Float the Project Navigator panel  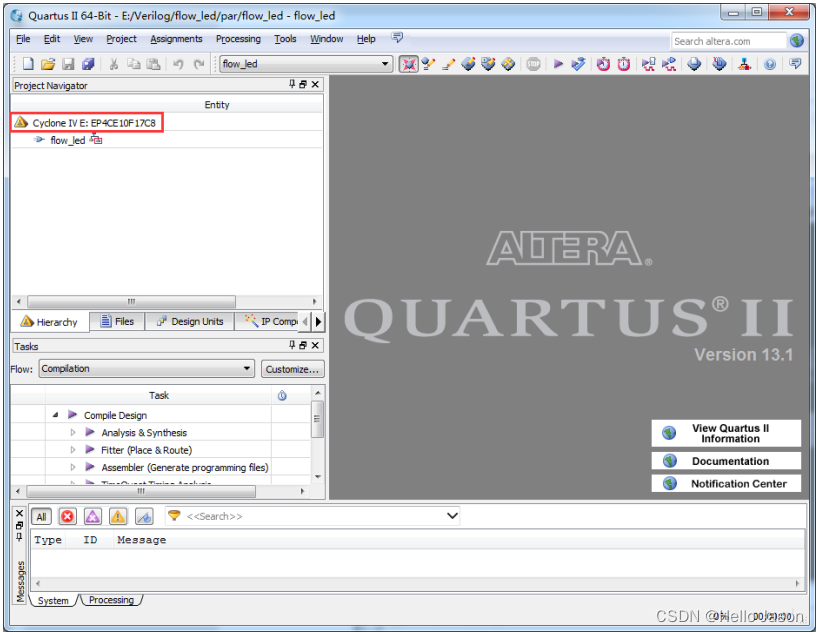(303, 84)
